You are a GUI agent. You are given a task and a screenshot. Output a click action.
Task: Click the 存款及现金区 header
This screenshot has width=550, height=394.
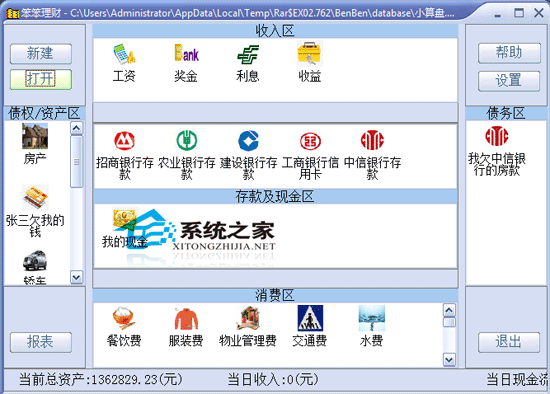(x=275, y=196)
